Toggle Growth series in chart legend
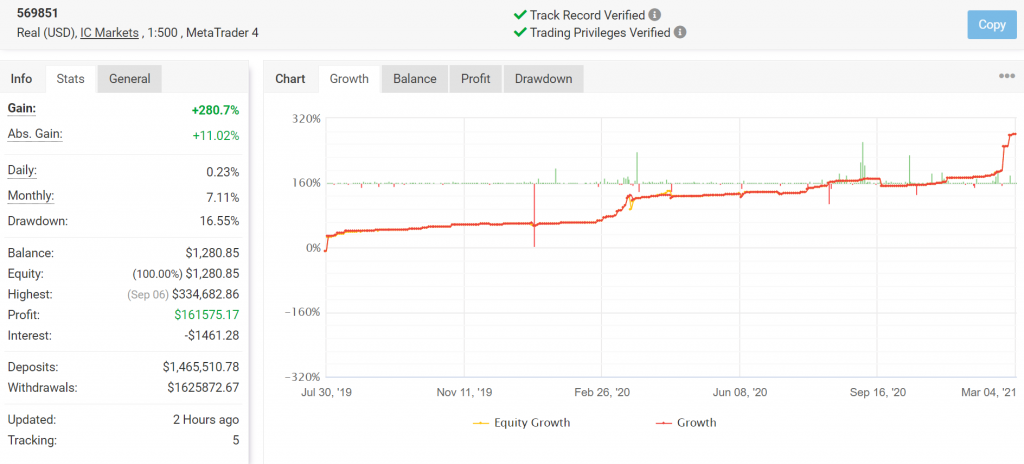The height and width of the screenshot is (464, 1024). [685, 422]
